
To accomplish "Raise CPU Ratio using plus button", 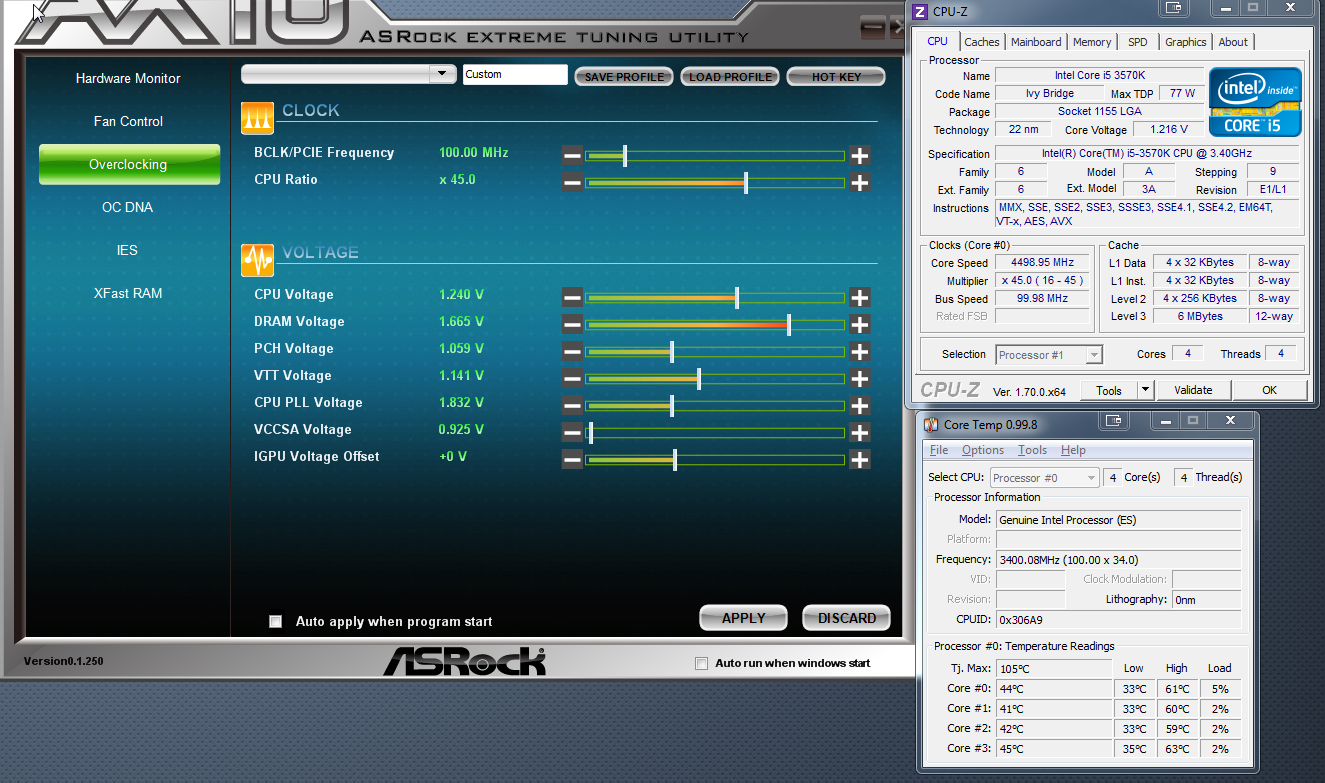I will click(x=859, y=183).
